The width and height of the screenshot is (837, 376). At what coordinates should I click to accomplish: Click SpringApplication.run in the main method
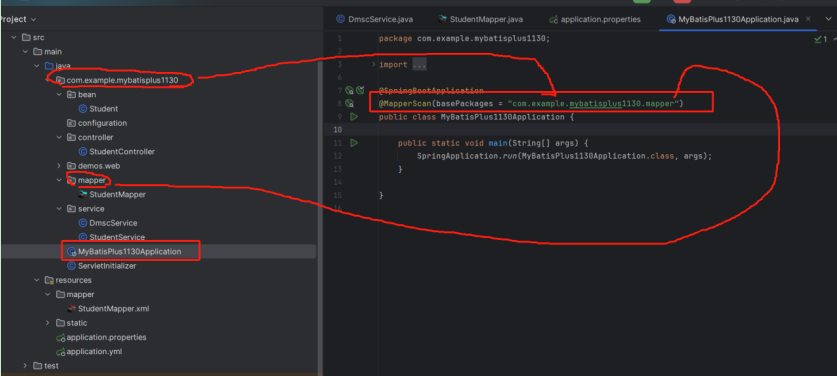click(x=467, y=156)
